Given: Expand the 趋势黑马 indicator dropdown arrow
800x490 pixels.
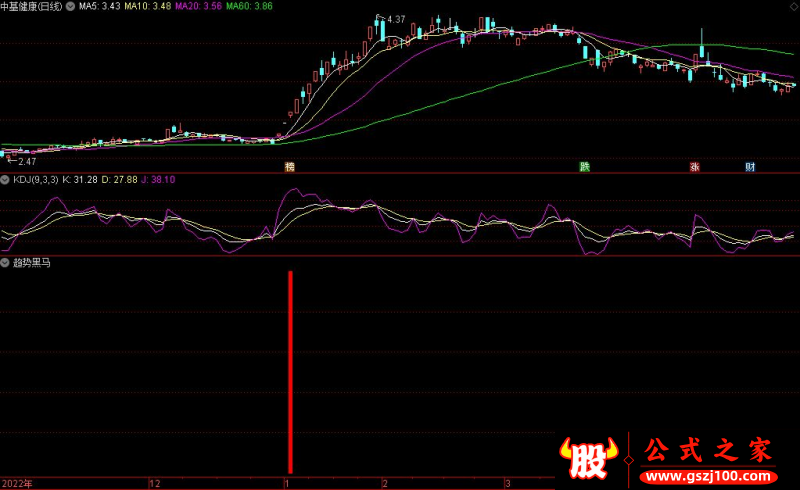Looking at the screenshot, I should tap(6, 263).
